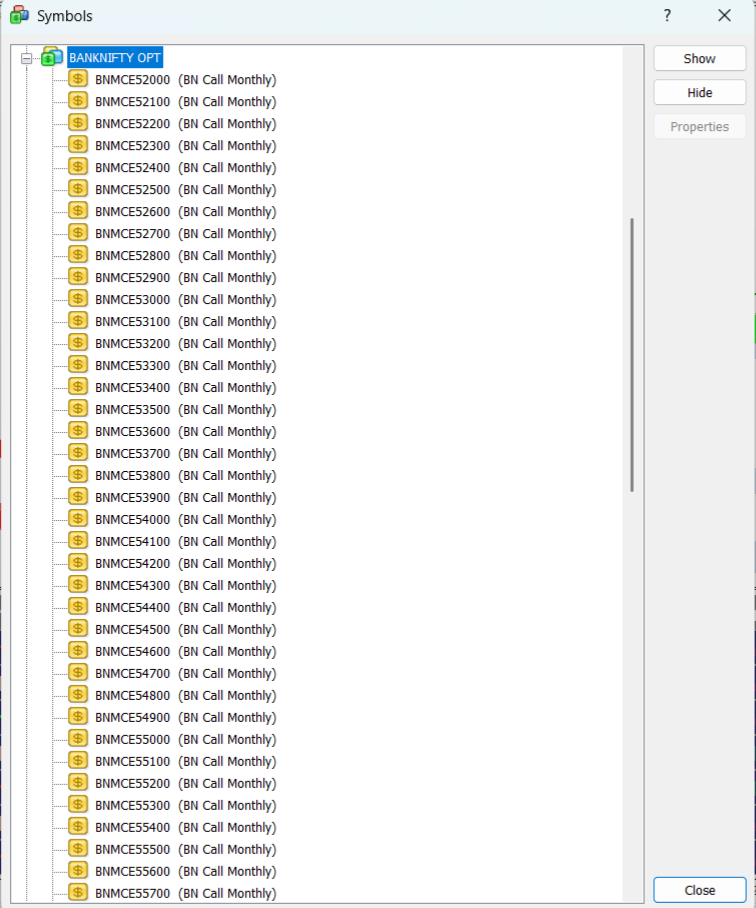
Task: Choose BNMCE54600 in the symbol list
Action: coord(185,652)
